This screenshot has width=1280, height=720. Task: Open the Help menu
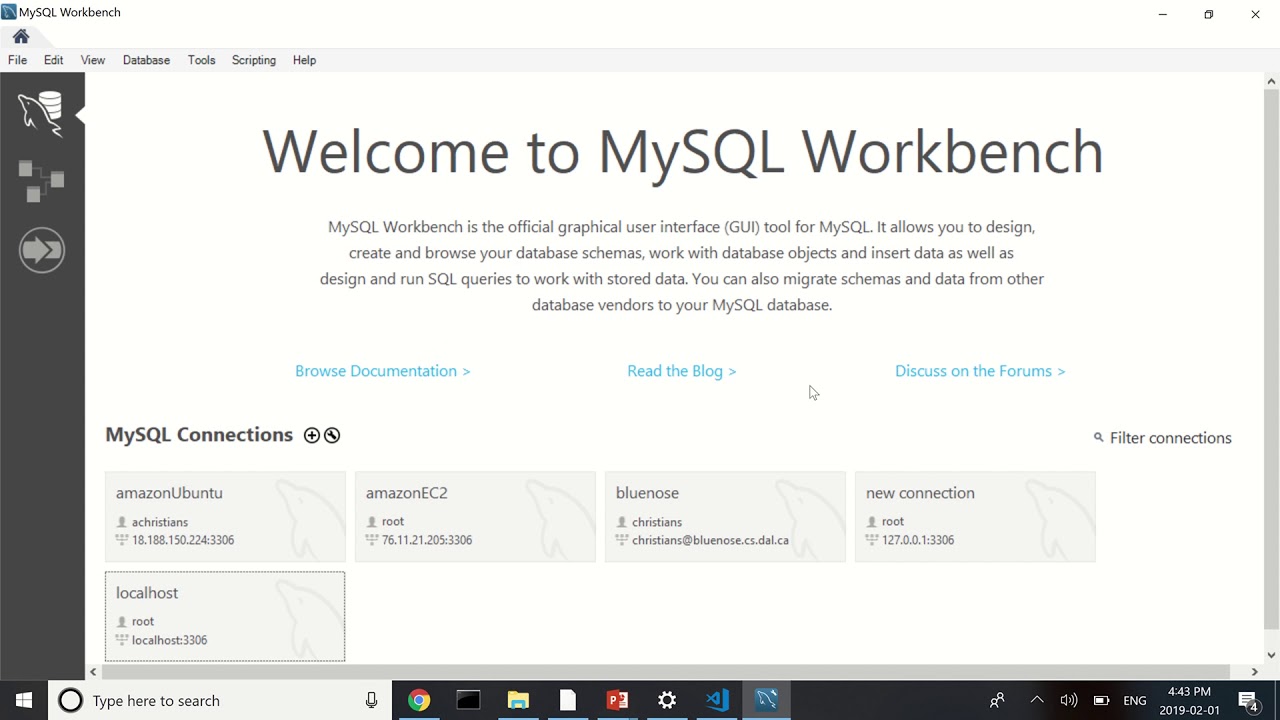(x=304, y=60)
